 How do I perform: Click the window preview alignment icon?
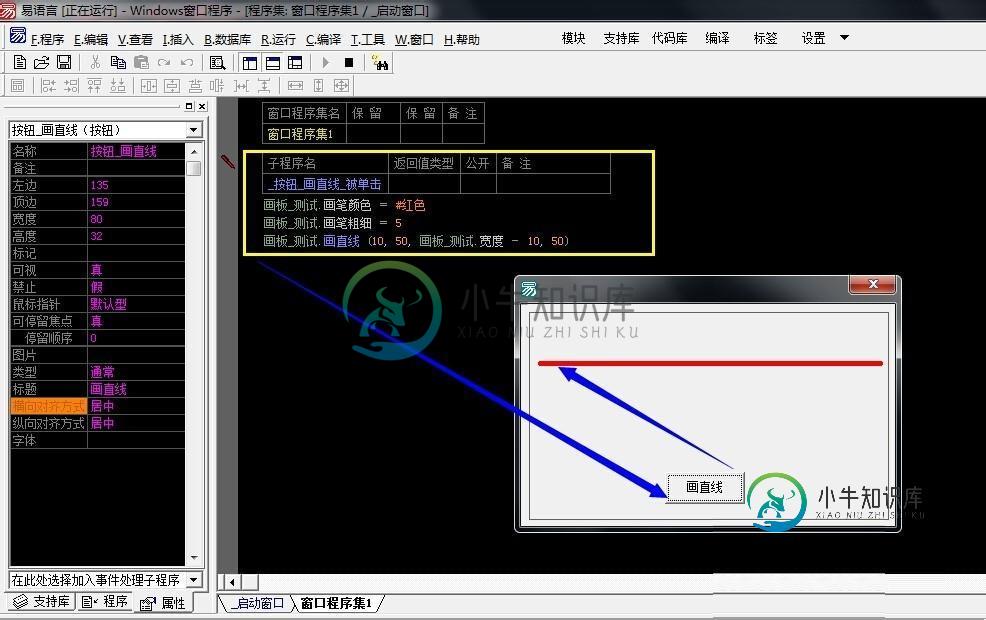click(x=18, y=86)
